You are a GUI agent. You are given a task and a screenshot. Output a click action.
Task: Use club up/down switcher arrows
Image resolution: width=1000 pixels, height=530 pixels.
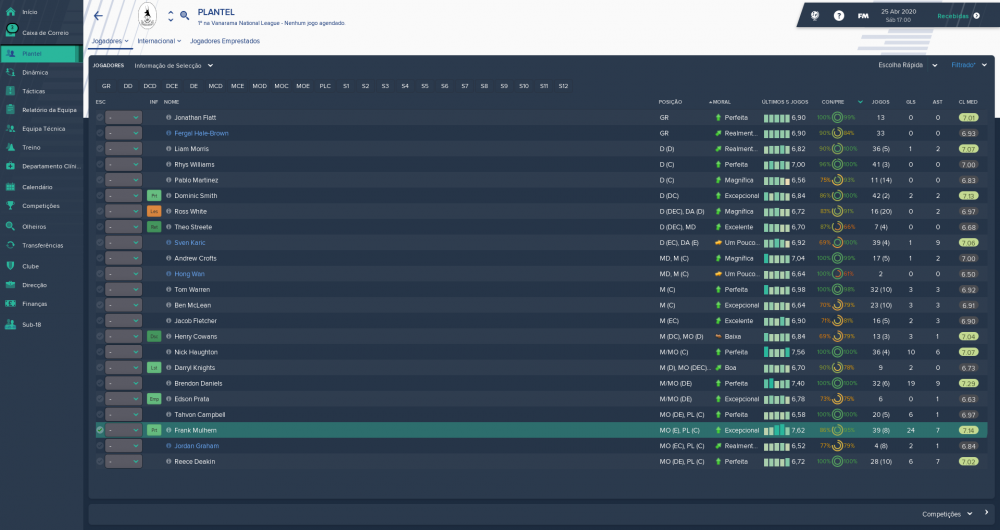(x=170, y=16)
